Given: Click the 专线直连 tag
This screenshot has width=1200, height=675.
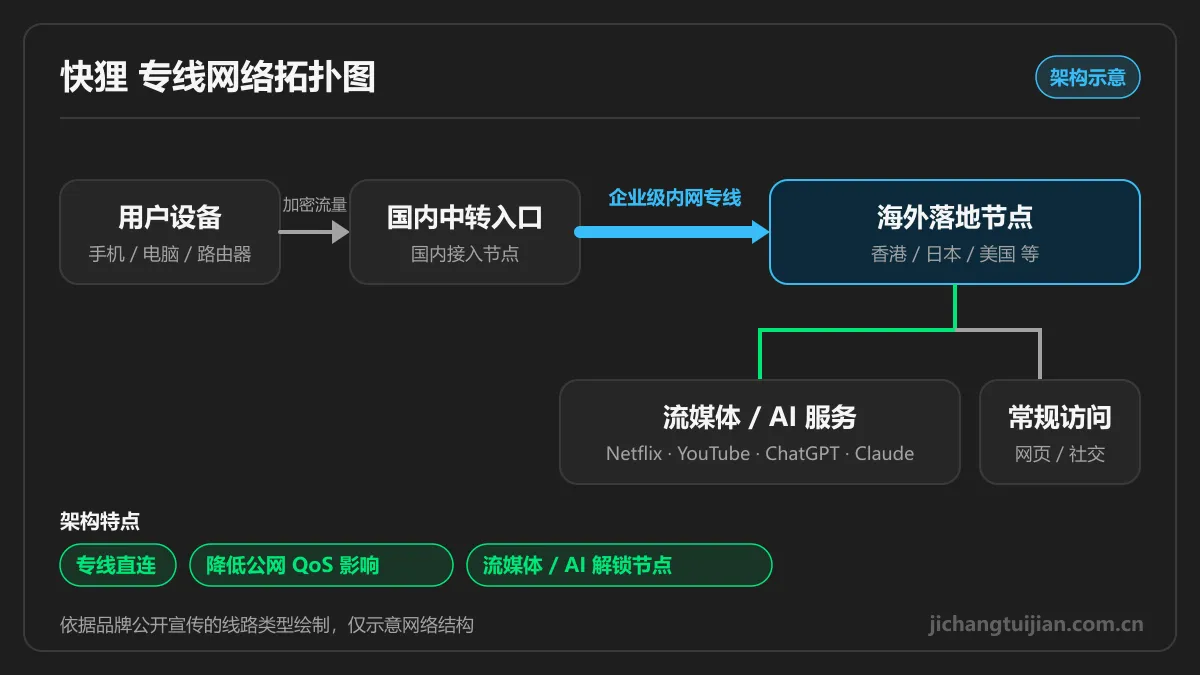Looking at the screenshot, I should click(118, 565).
